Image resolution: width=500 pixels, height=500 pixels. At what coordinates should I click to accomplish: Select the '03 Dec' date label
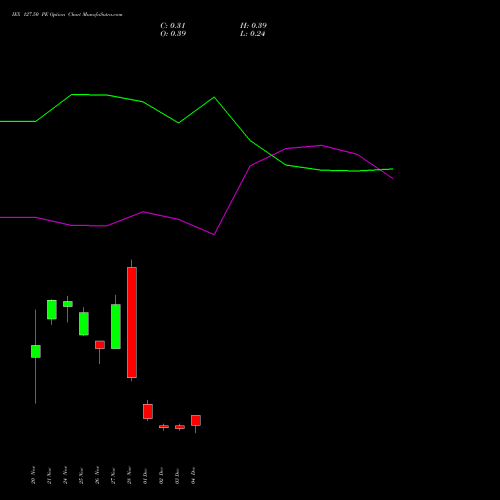[x=177, y=475]
